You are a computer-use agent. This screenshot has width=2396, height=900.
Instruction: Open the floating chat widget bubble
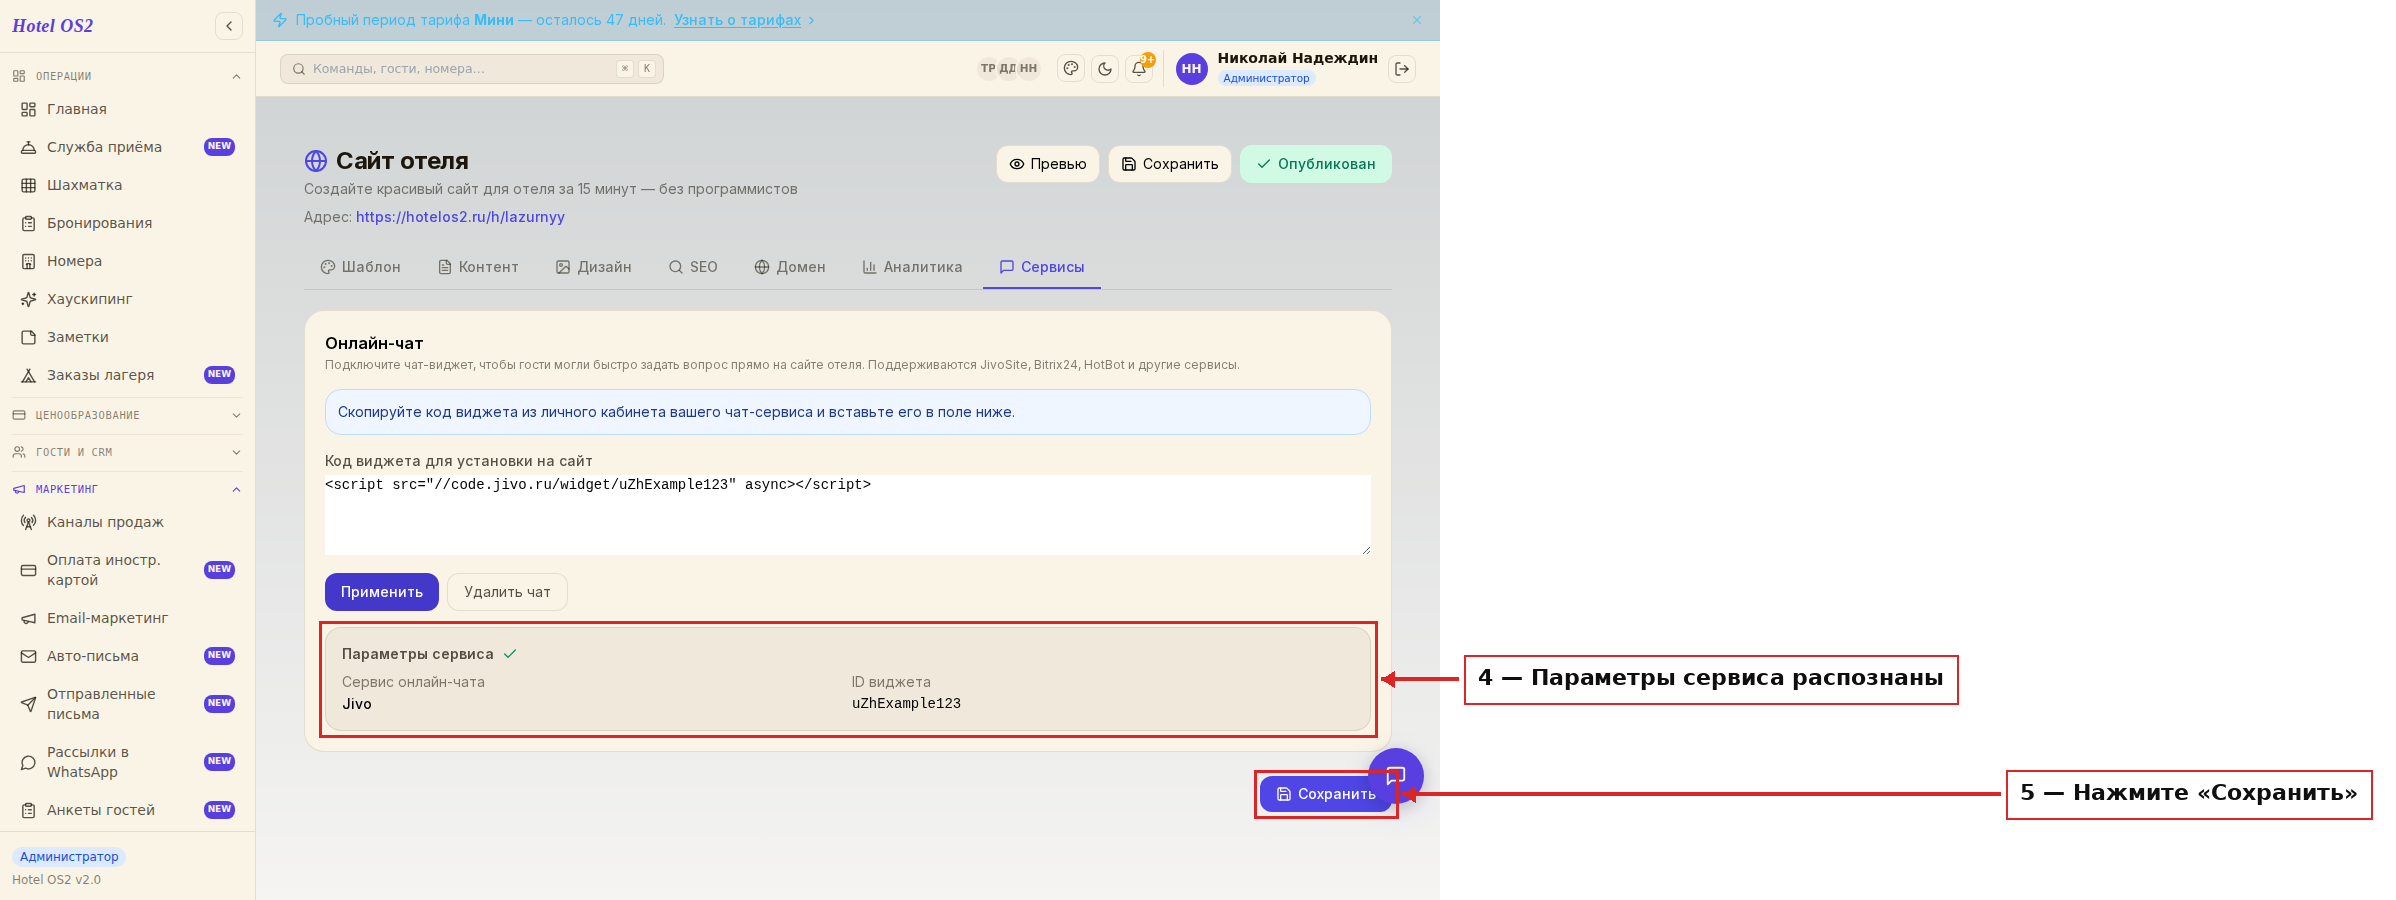[1397, 773]
